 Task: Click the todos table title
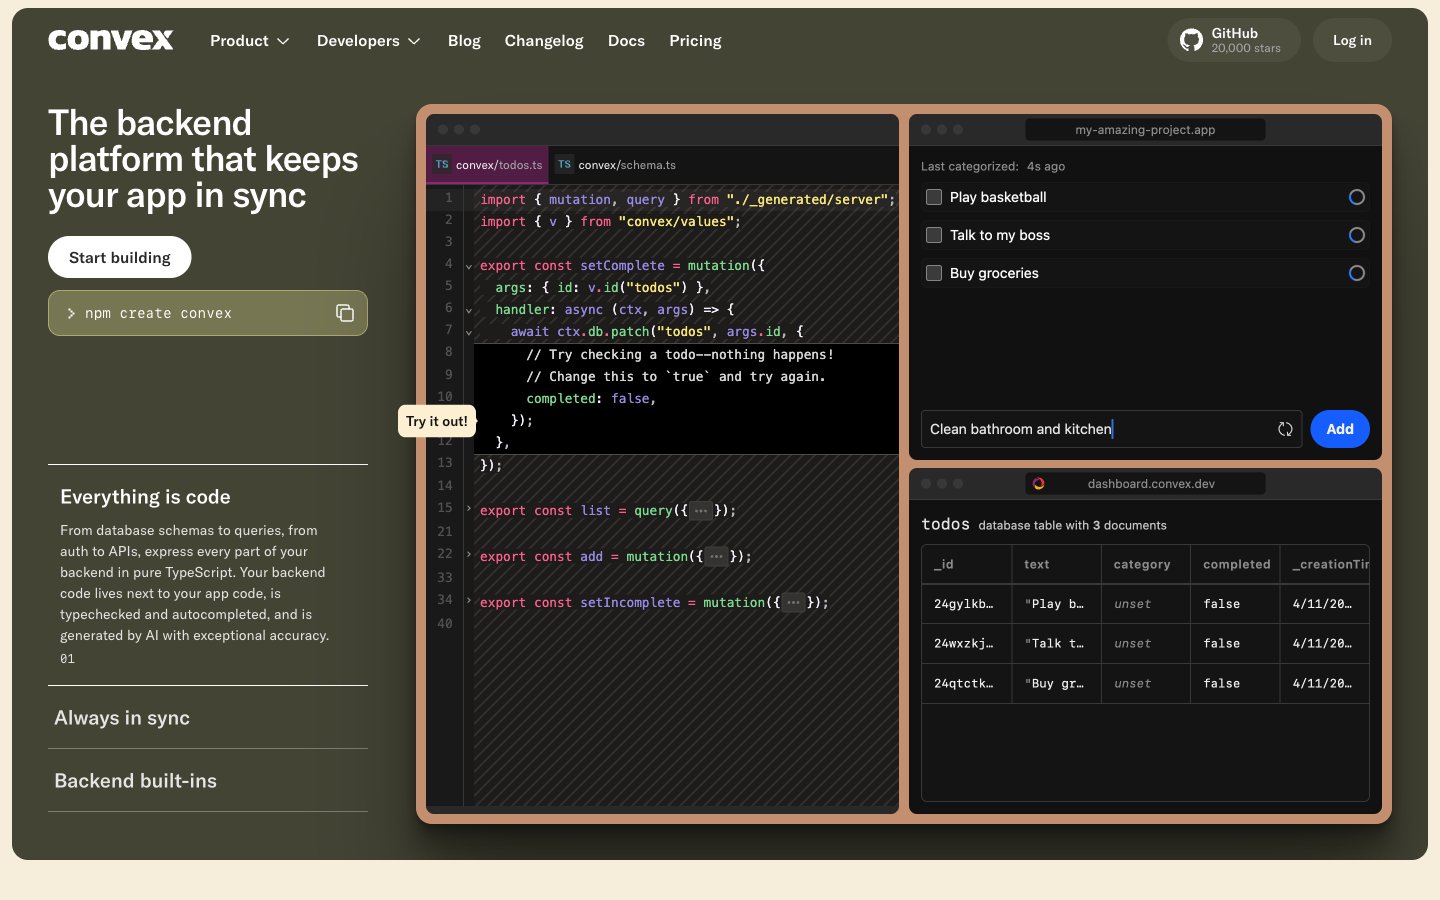tap(945, 524)
